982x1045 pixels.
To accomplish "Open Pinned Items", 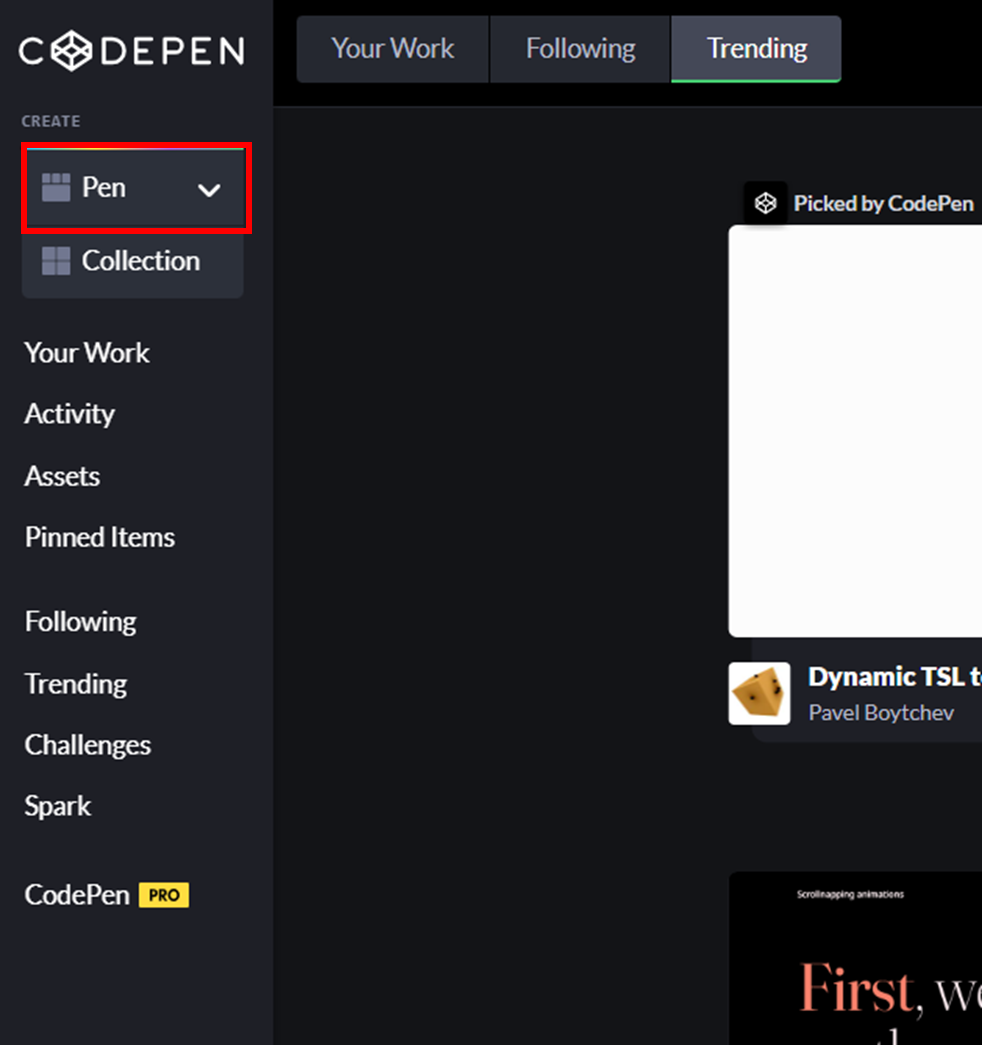I will 100,537.
